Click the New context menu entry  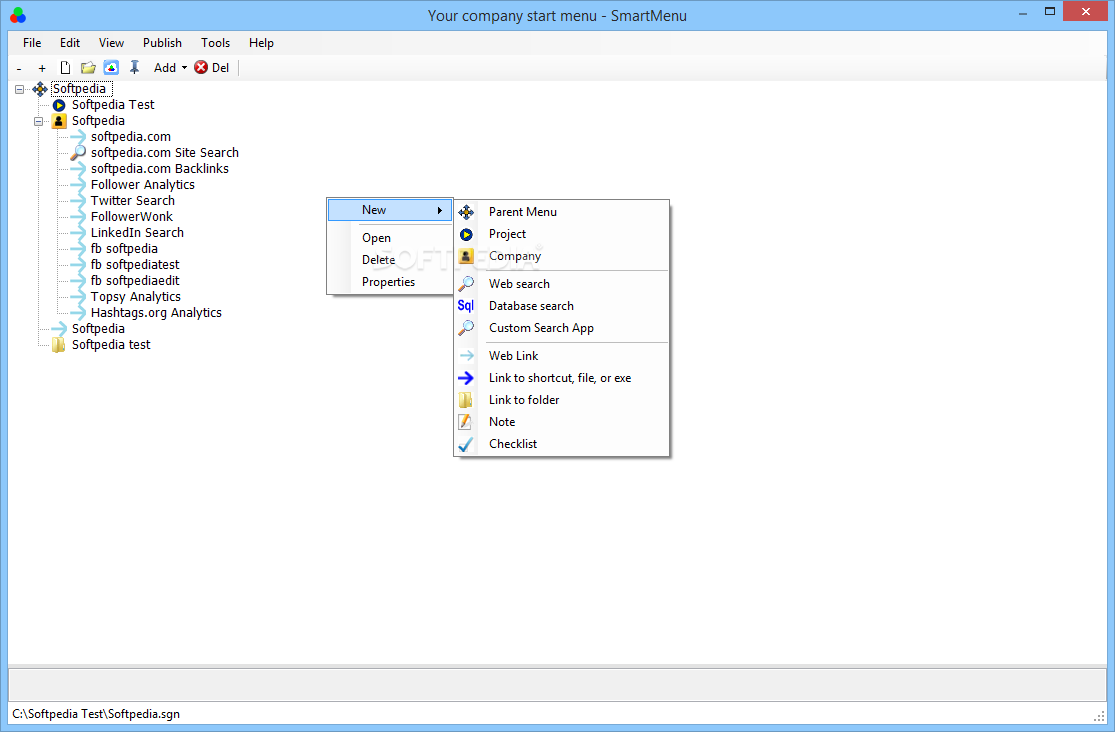pos(390,210)
